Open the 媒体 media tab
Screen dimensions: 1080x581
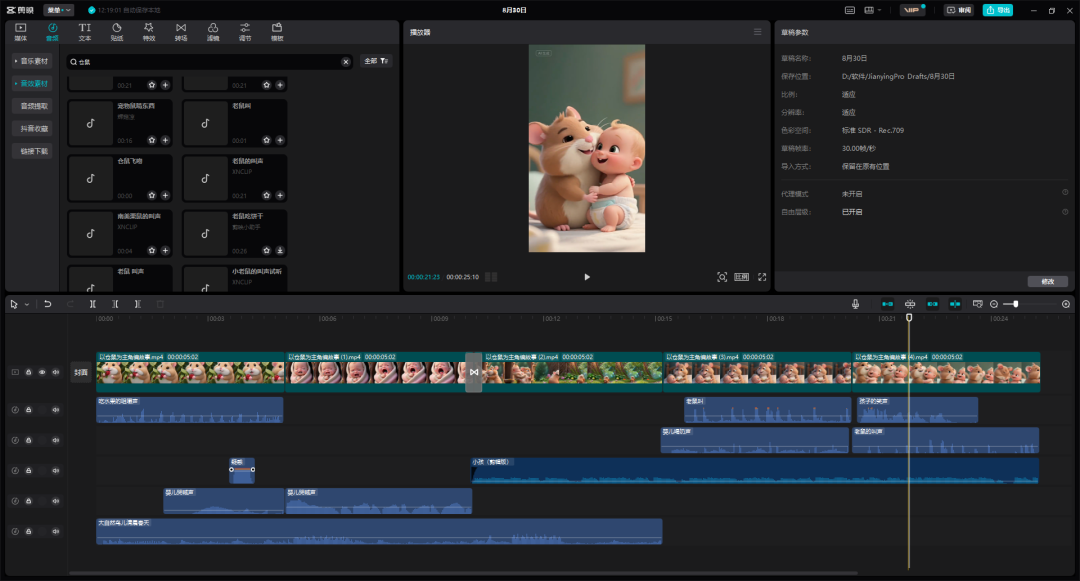[x=21, y=32]
